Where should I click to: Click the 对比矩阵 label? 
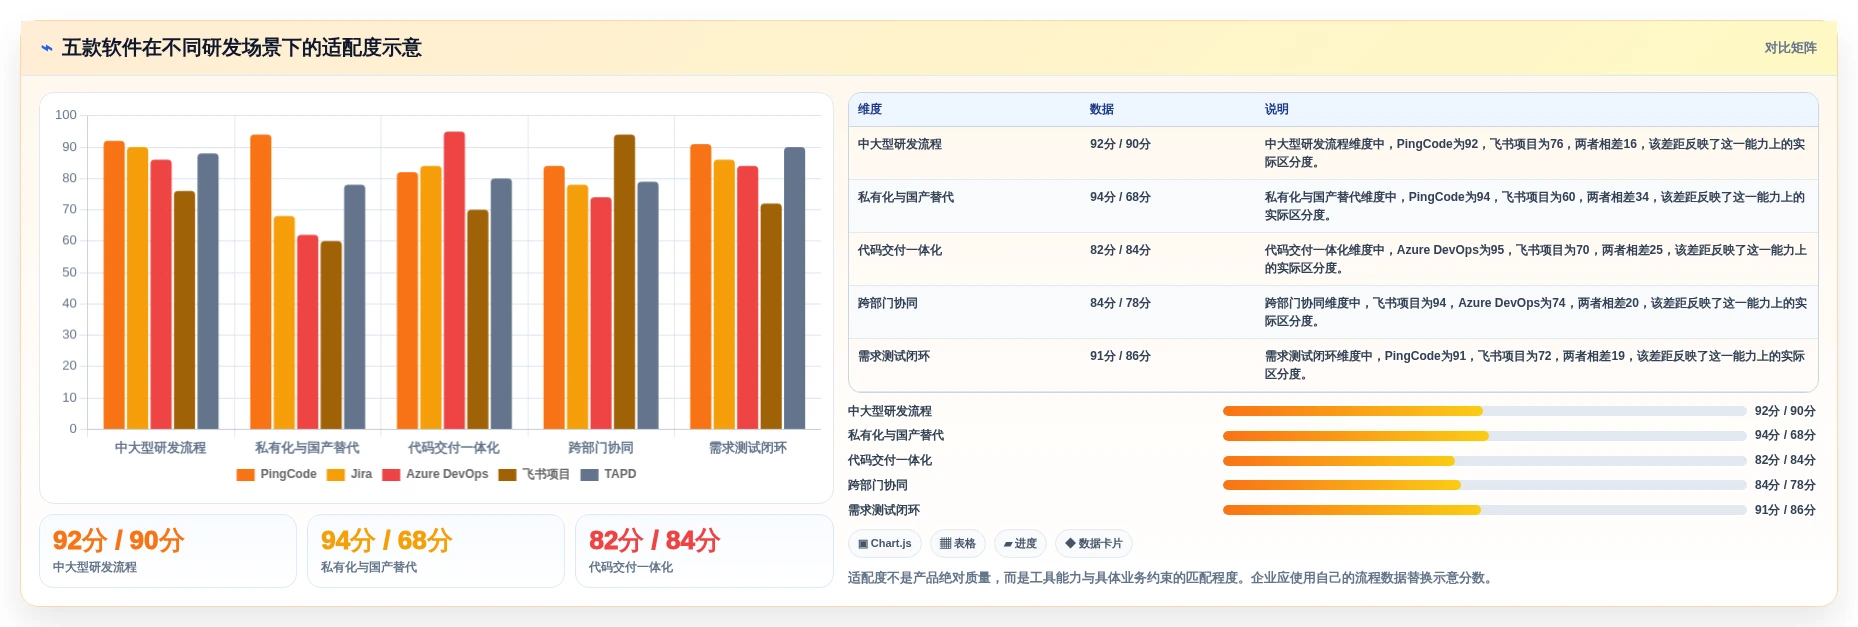pyautogui.click(x=1790, y=48)
